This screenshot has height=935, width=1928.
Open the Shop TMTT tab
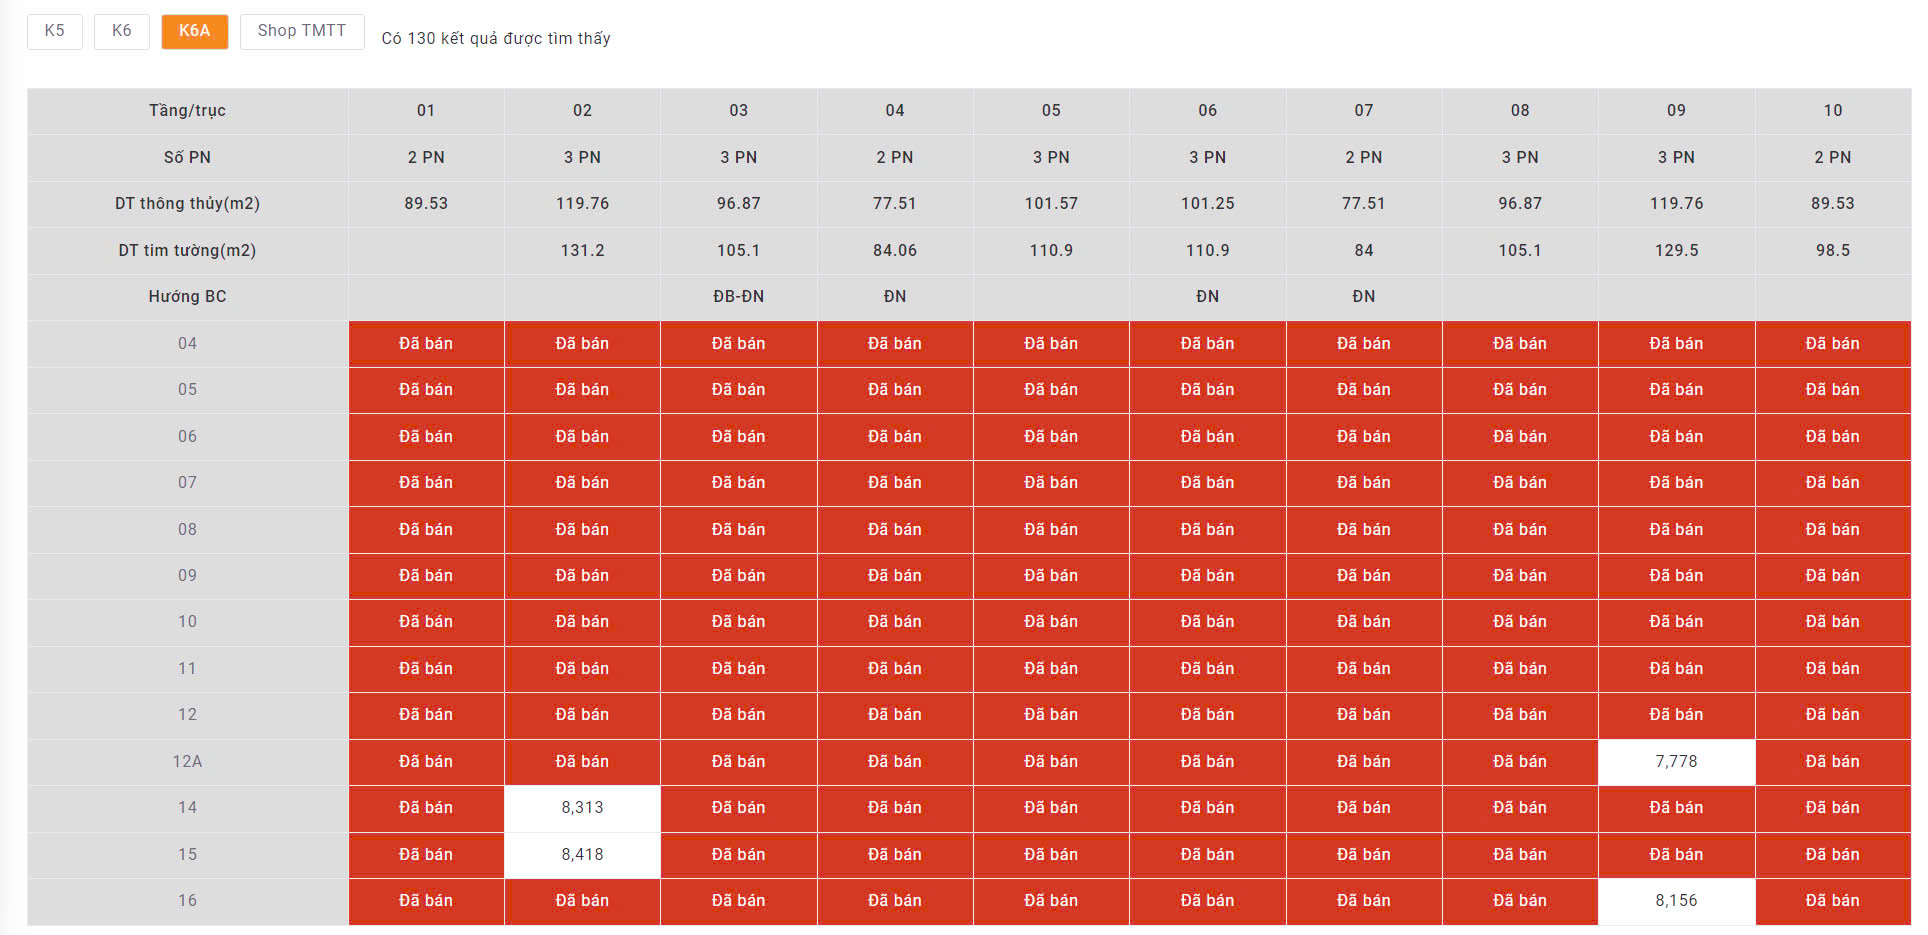pos(301,31)
